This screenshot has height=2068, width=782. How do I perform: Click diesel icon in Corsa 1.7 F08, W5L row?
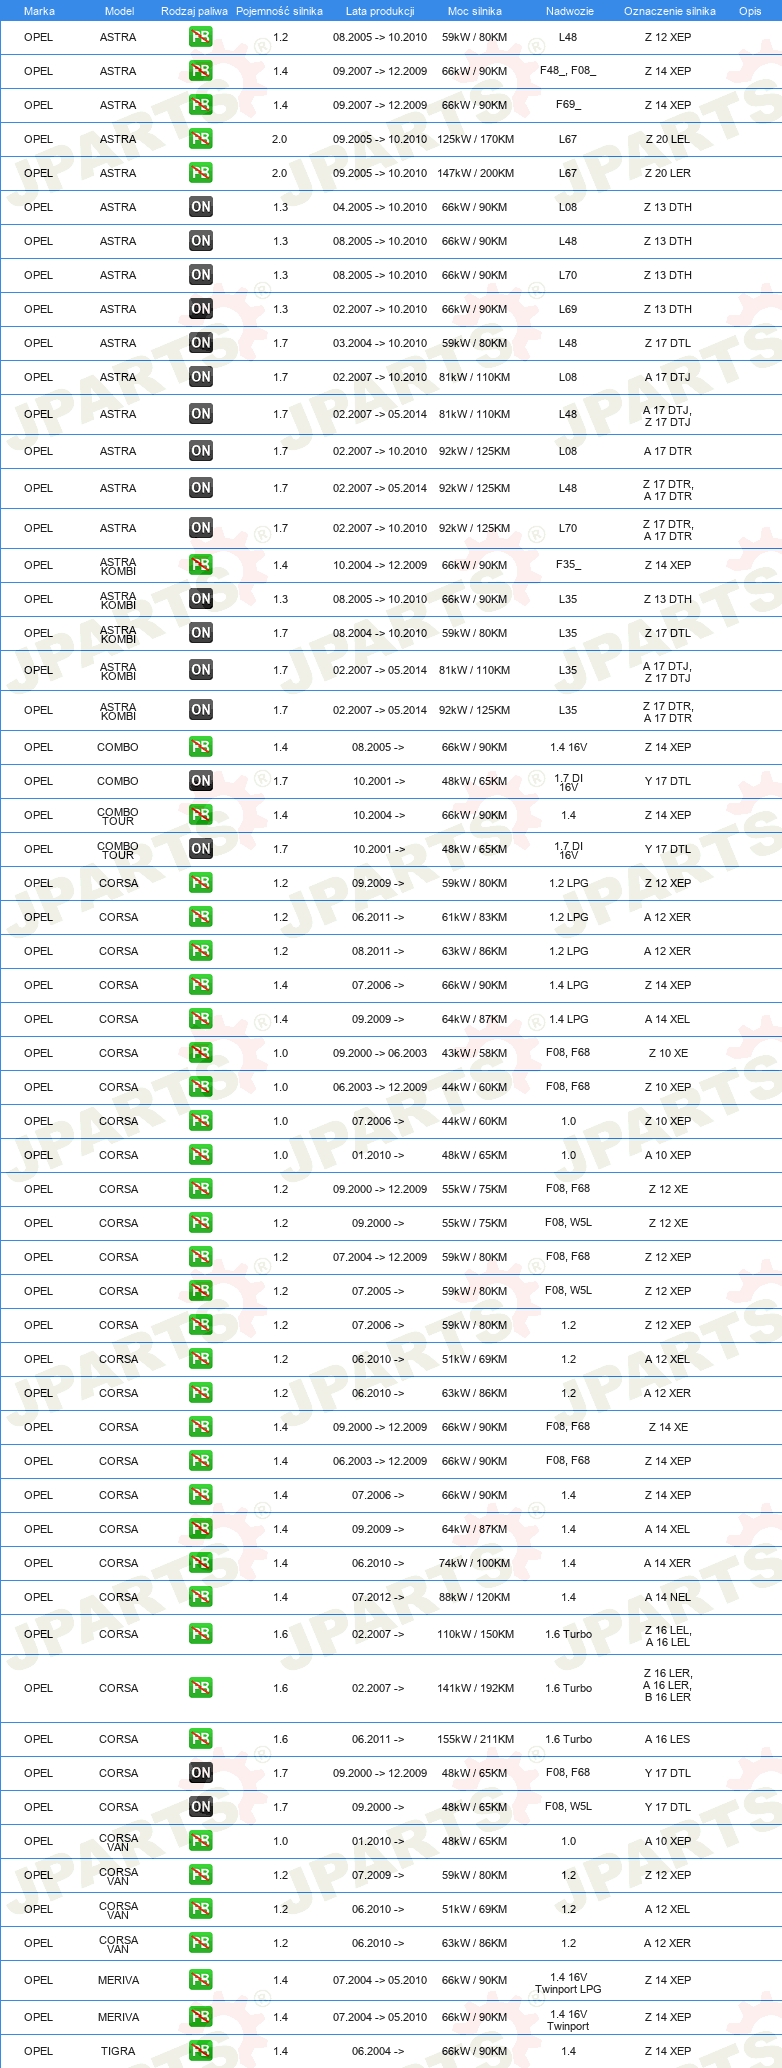click(200, 1807)
